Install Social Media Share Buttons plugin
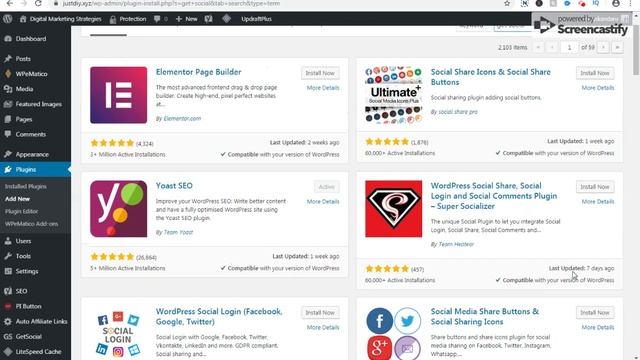The width and height of the screenshot is (640, 360). pos(595,312)
